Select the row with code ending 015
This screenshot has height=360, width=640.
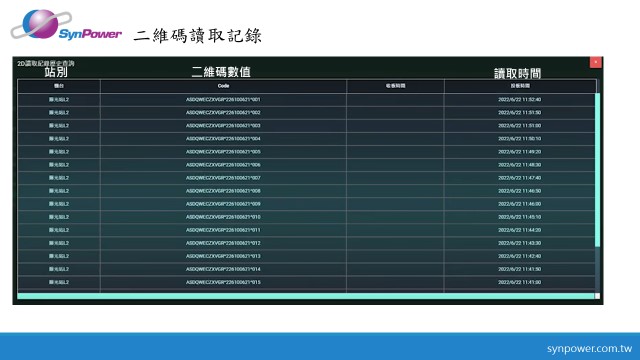tap(306, 282)
